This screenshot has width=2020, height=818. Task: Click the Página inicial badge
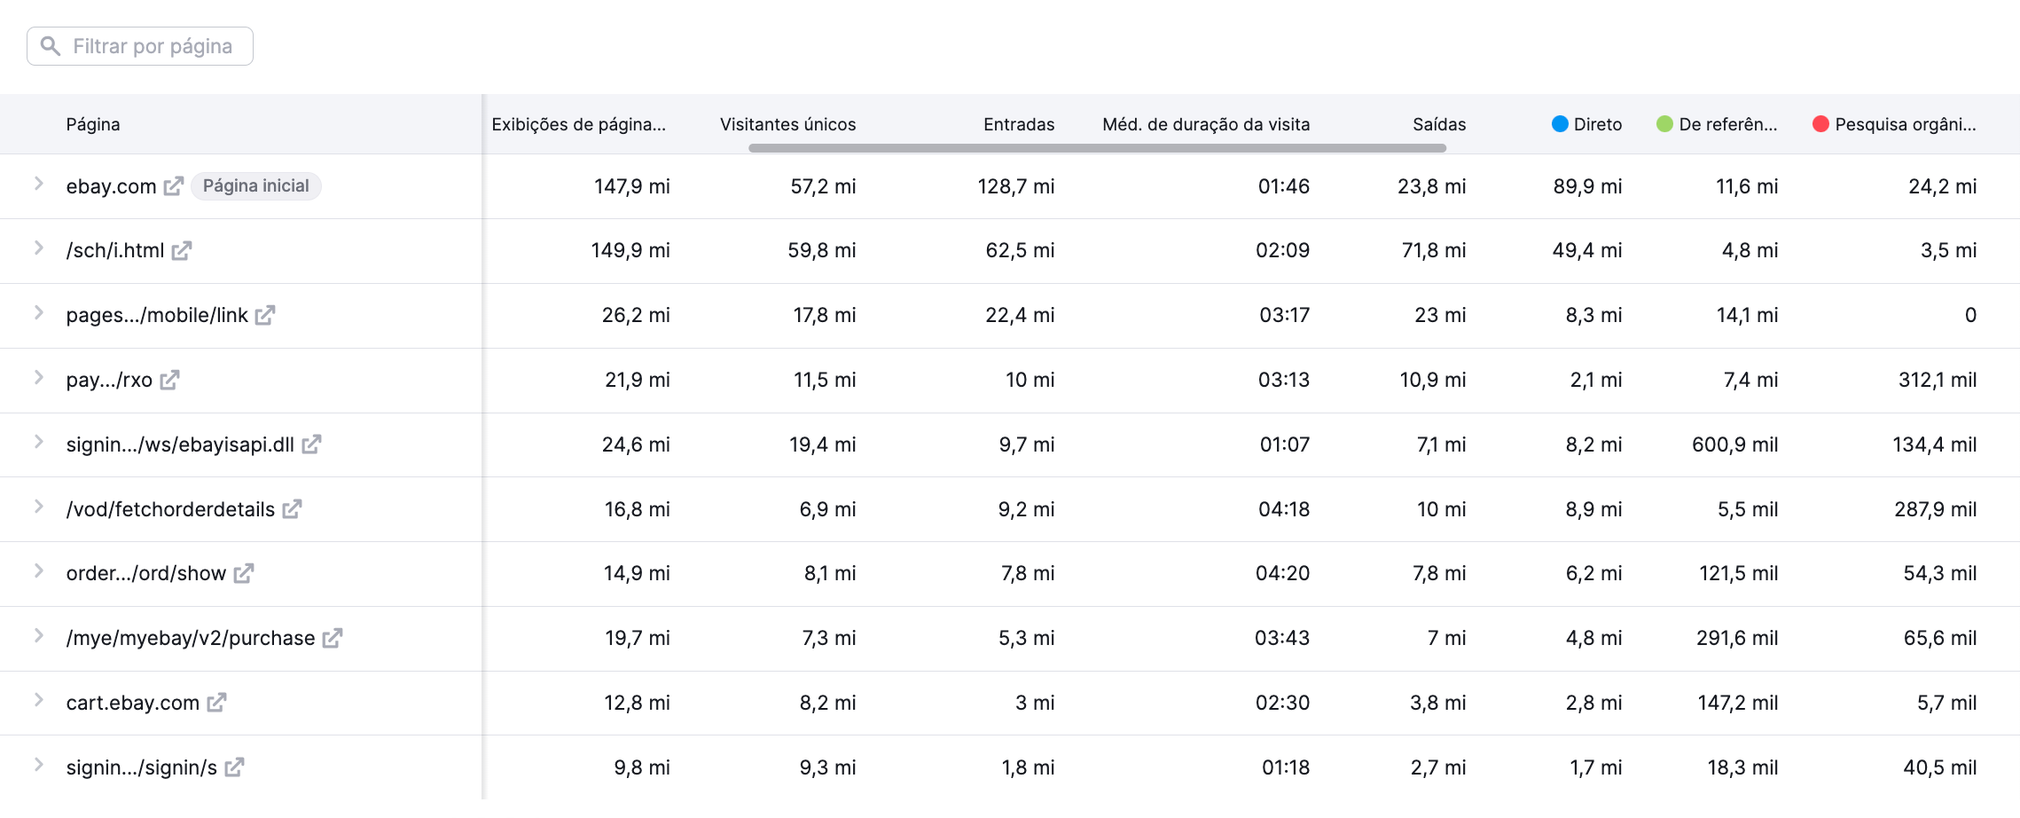pyautogui.click(x=256, y=186)
